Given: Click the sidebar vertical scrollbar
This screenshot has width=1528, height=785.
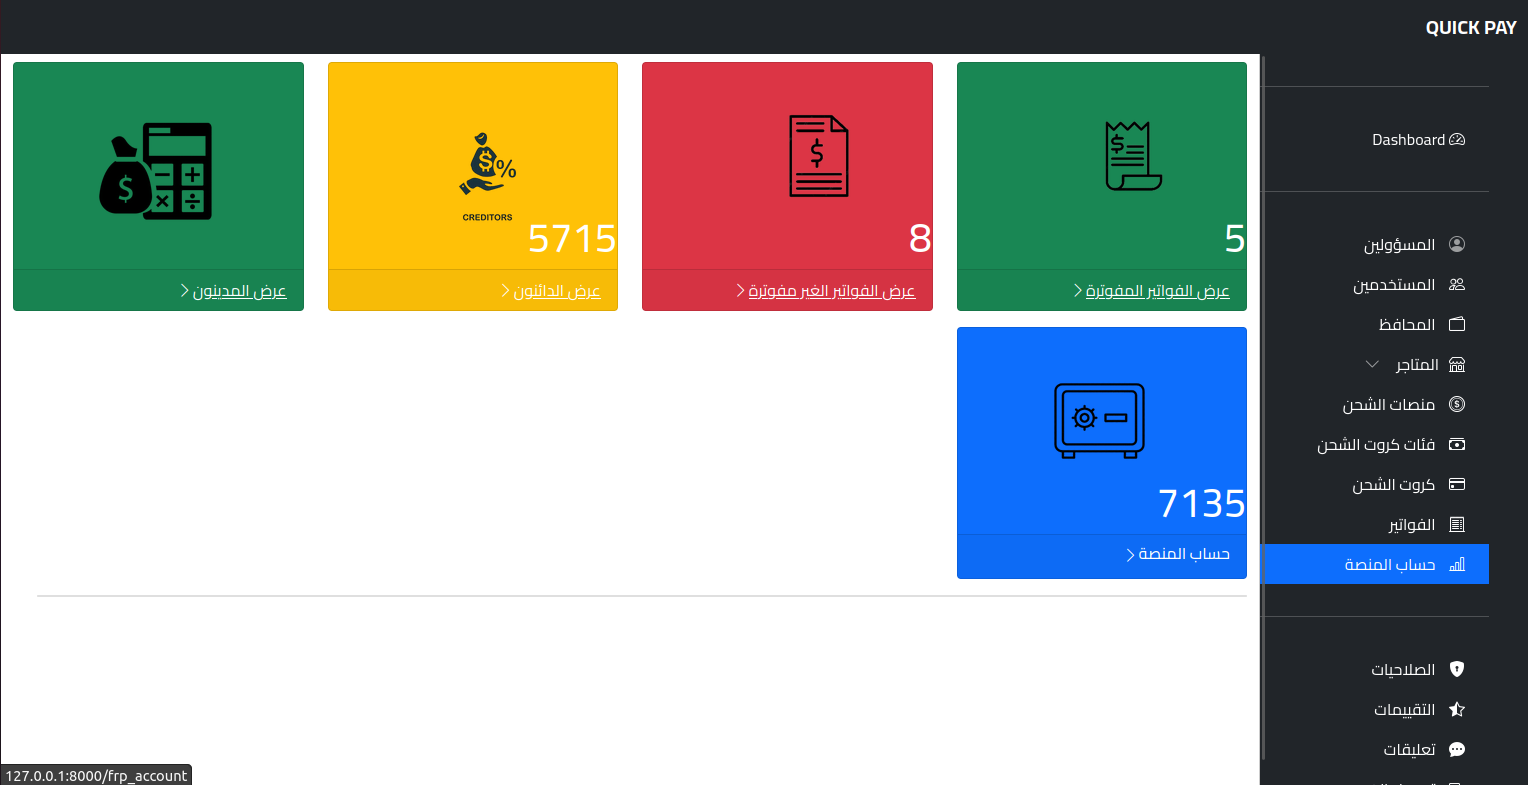Looking at the screenshot, I should (x=1263, y=400).
